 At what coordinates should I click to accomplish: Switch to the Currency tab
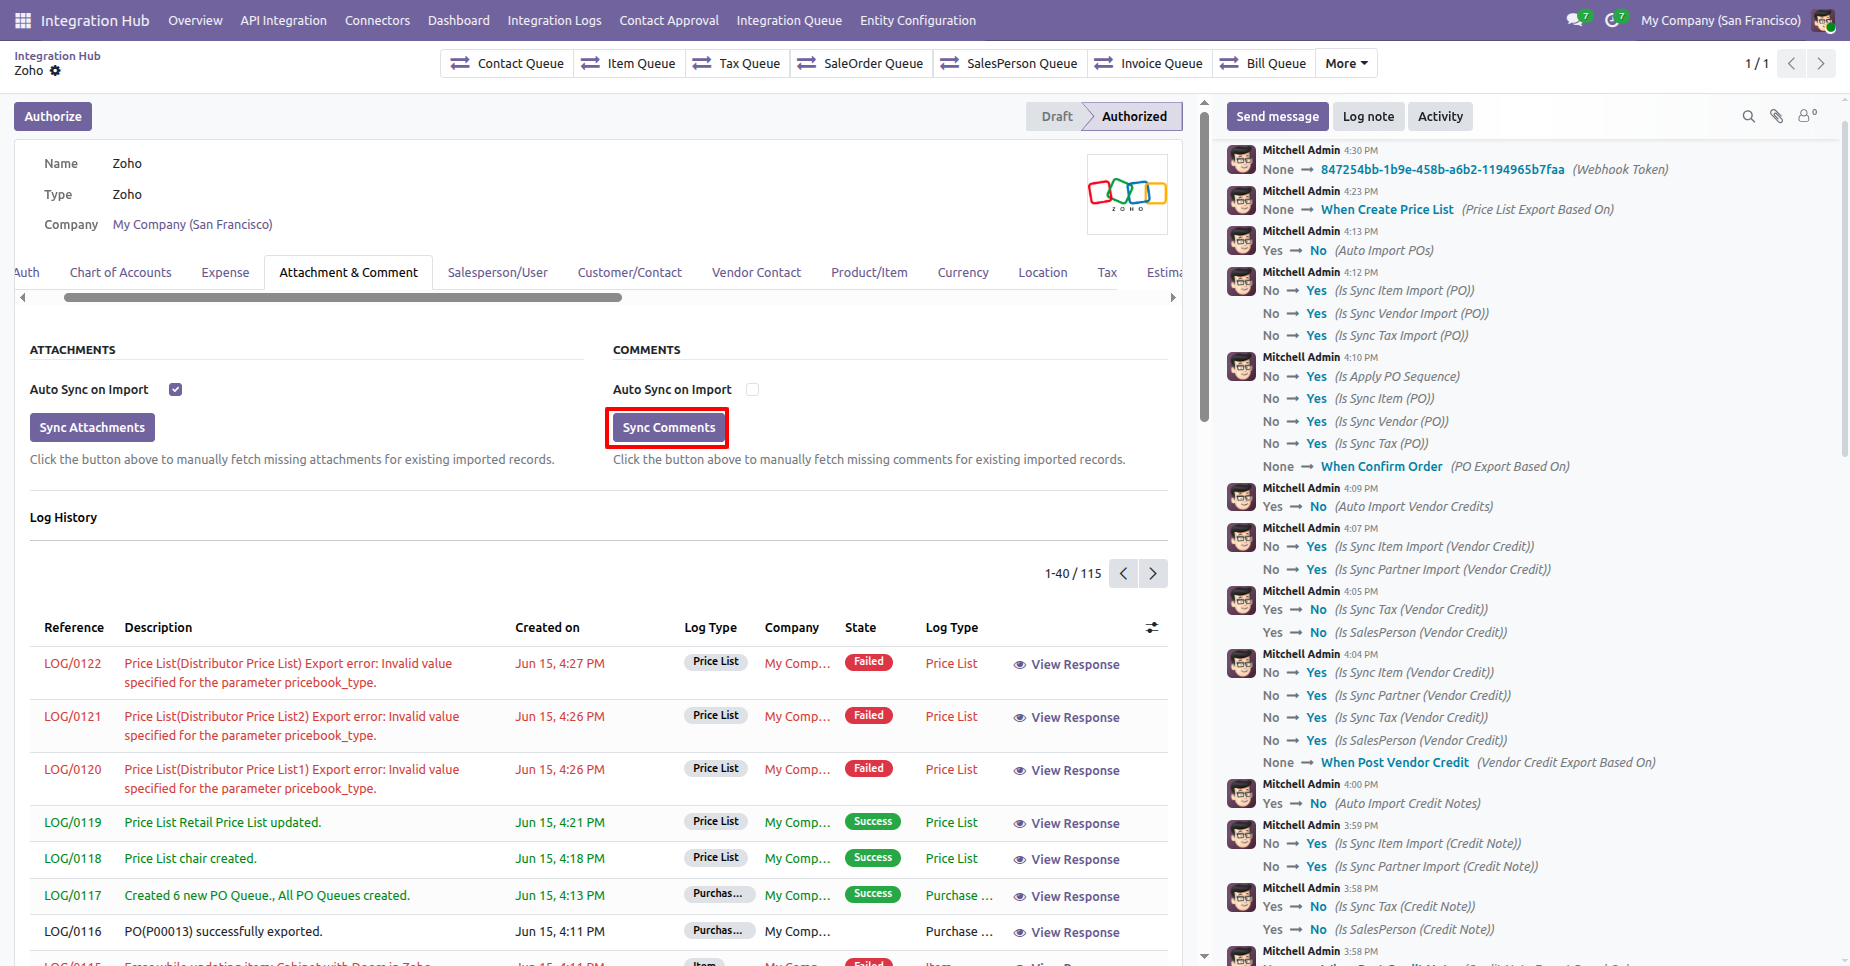[x=963, y=273]
